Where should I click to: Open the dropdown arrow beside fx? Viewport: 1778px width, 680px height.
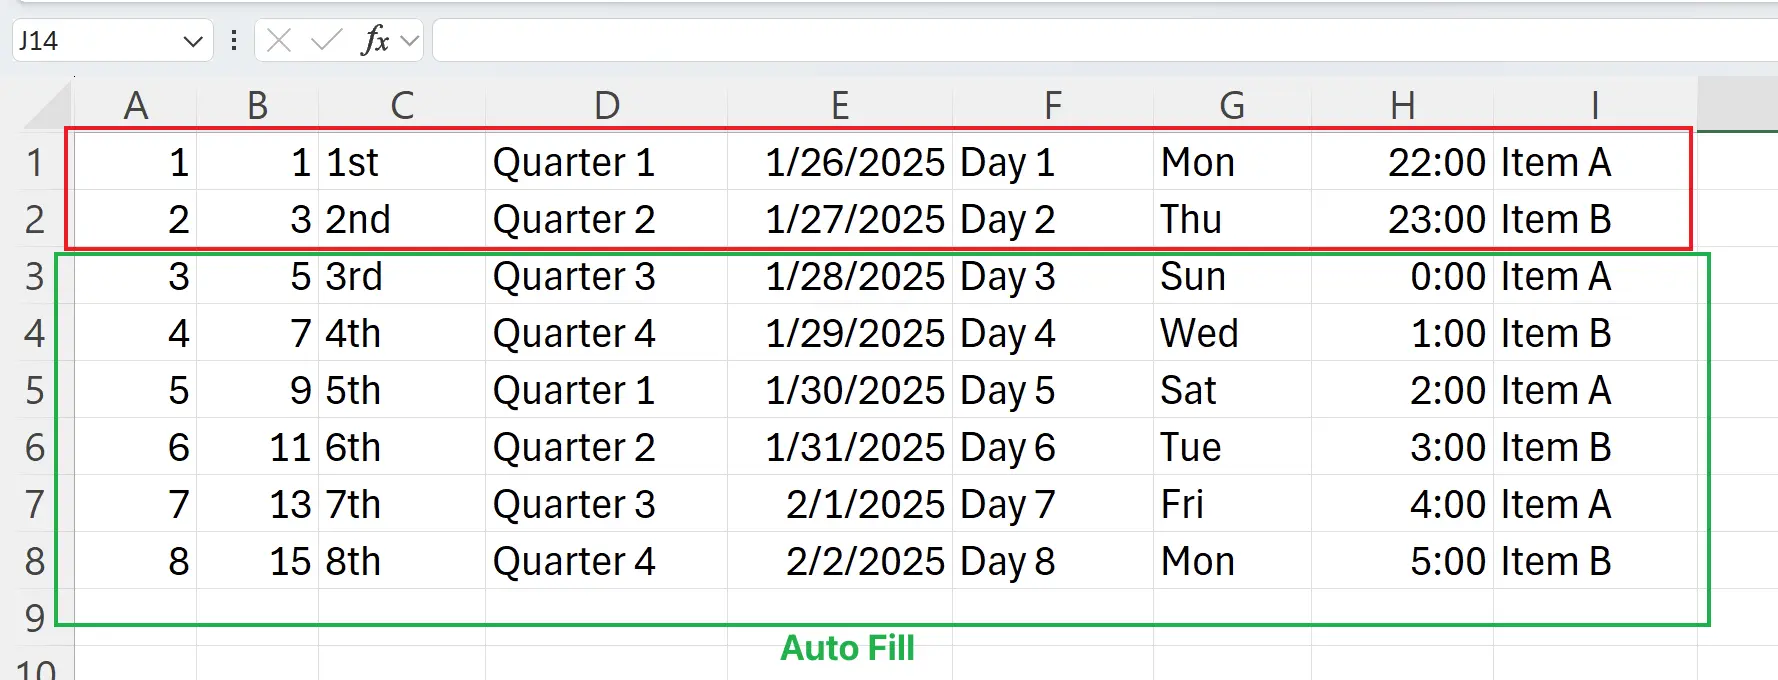point(408,41)
